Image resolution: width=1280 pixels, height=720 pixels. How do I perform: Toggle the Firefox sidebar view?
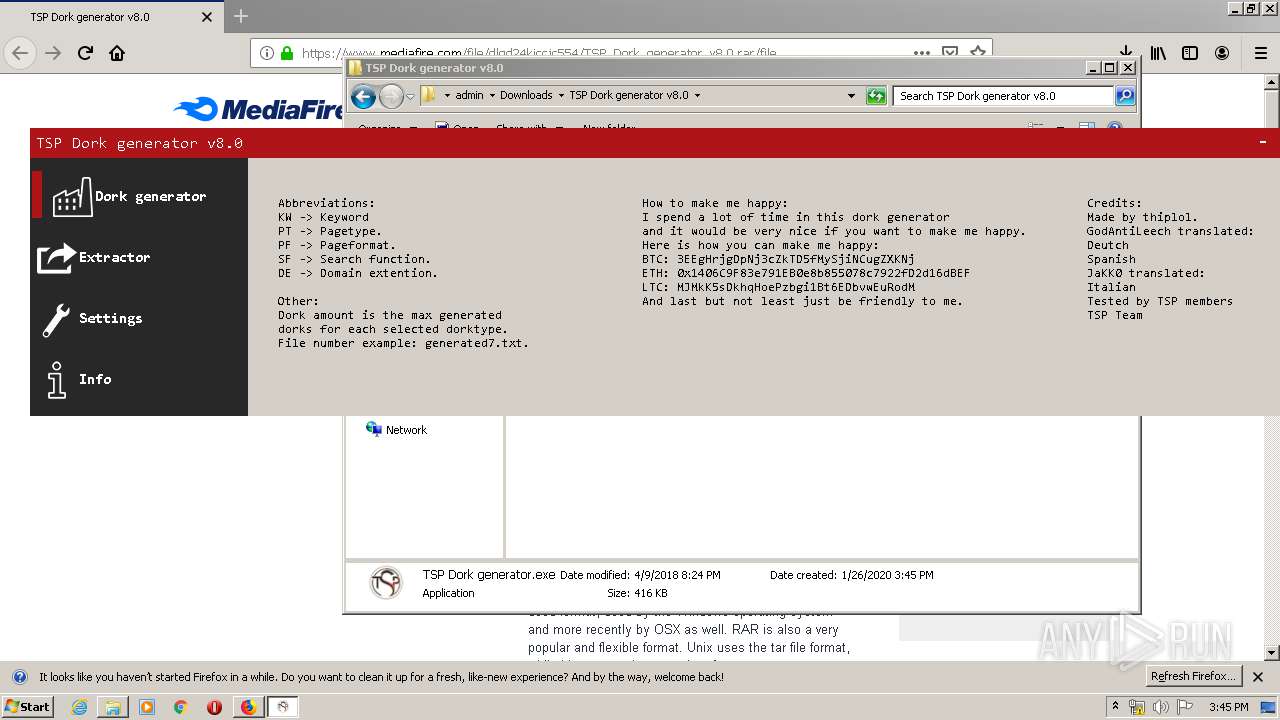[1190, 53]
